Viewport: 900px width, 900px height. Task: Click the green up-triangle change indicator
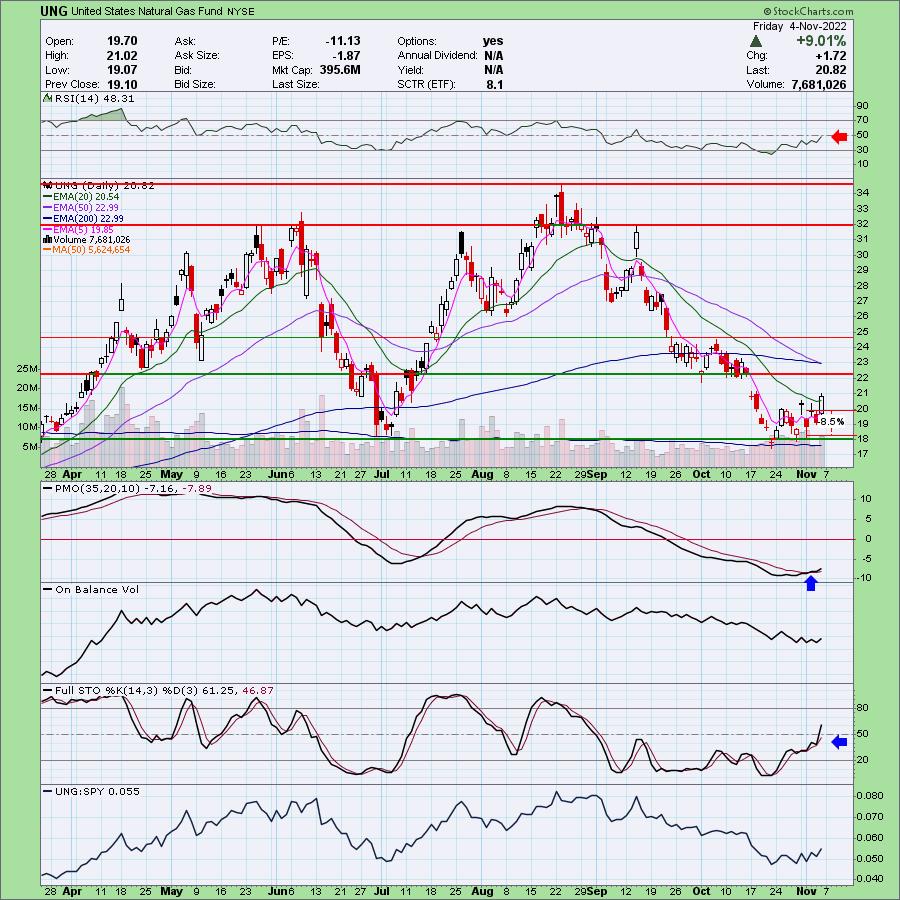pos(756,41)
